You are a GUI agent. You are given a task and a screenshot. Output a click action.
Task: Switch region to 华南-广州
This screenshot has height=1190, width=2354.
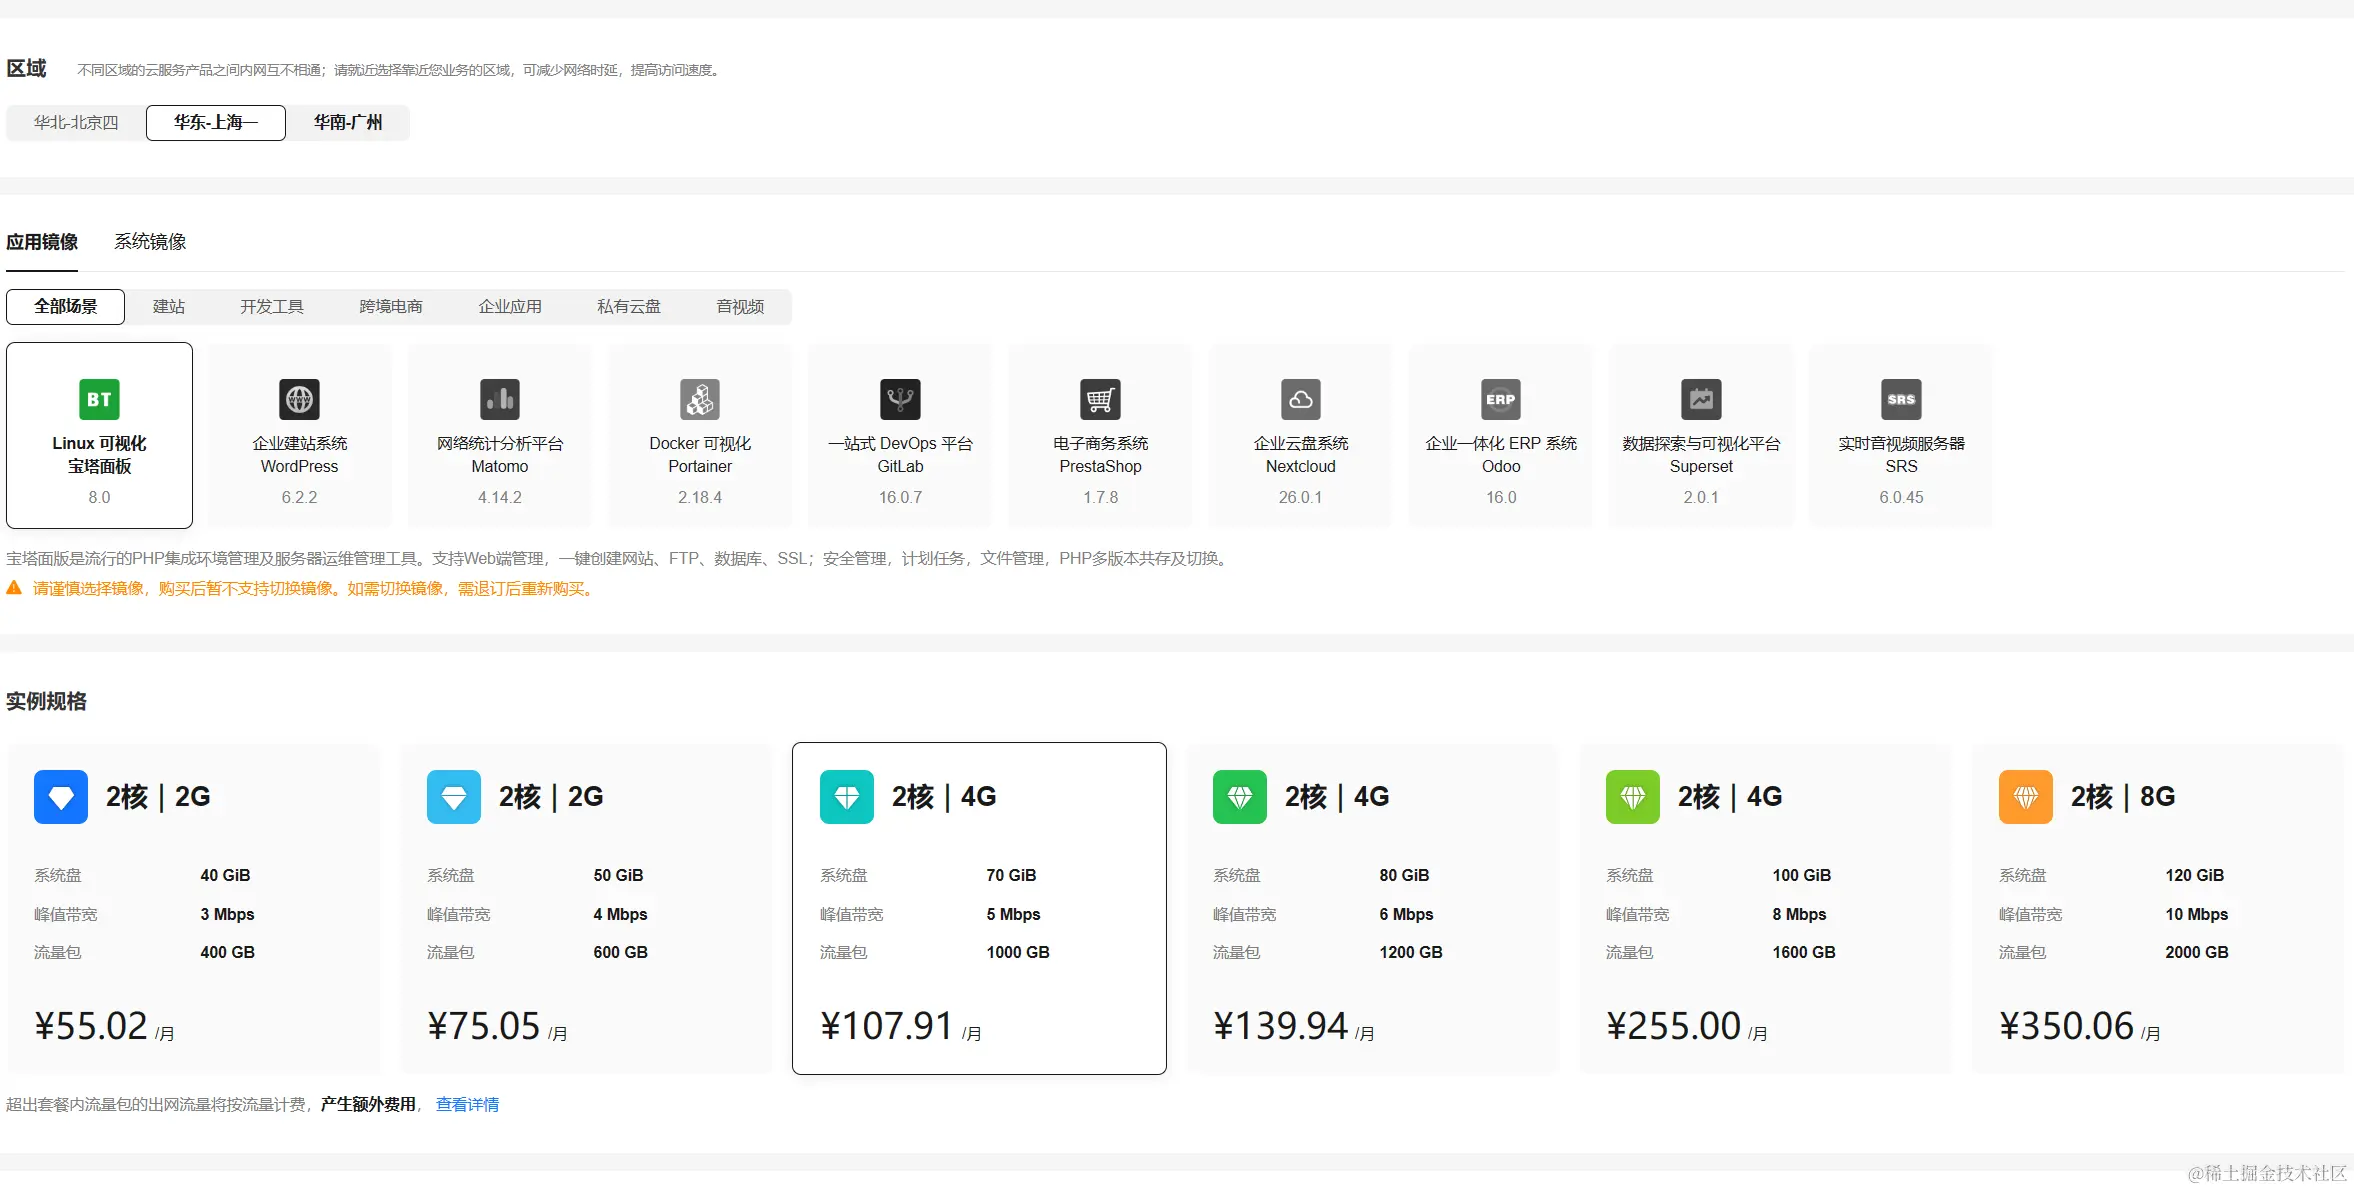(348, 123)
